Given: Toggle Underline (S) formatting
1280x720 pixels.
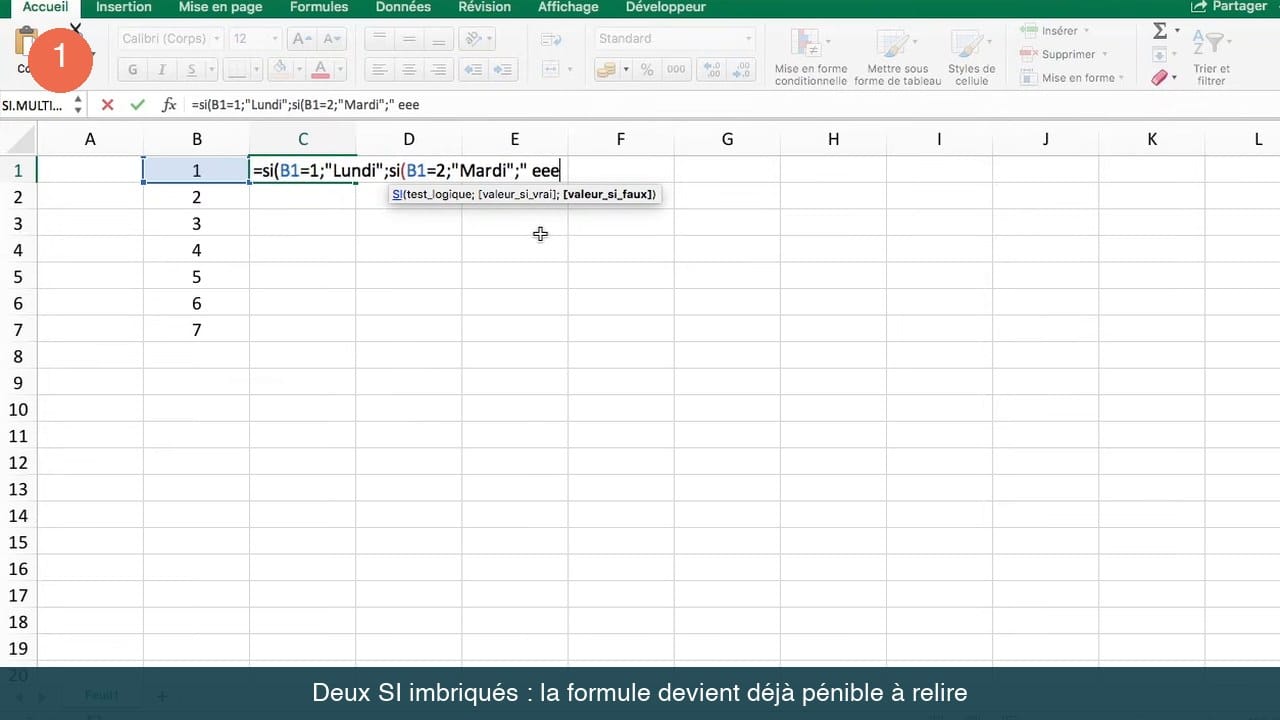Looking at the screenshot, I should [189, 70].
